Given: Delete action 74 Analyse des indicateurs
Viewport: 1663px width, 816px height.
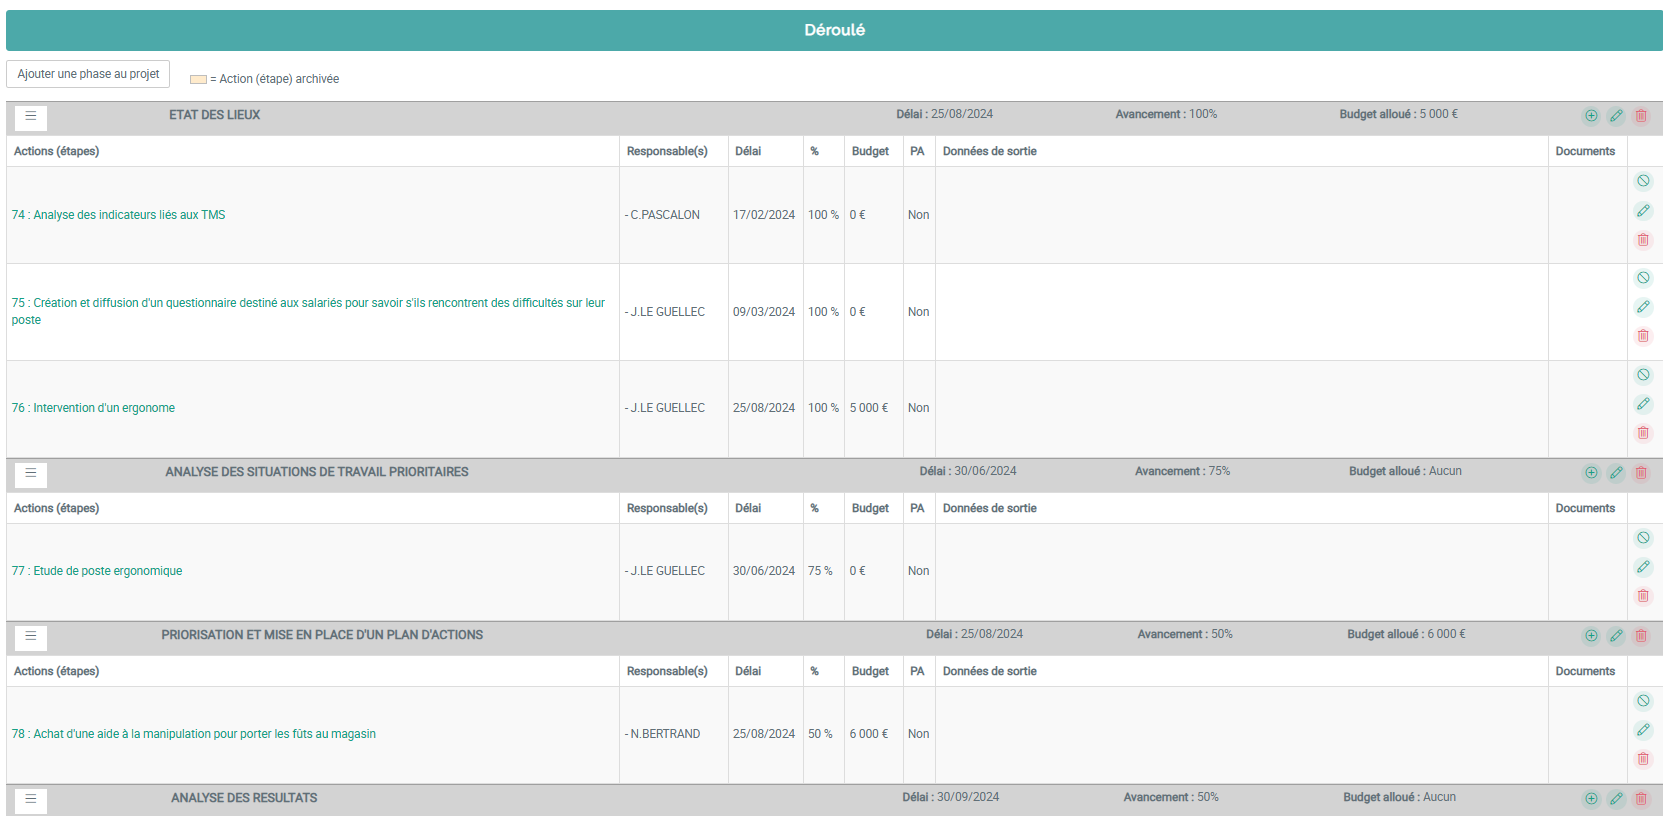Looking at the screenshot, I should [1643, 240].
